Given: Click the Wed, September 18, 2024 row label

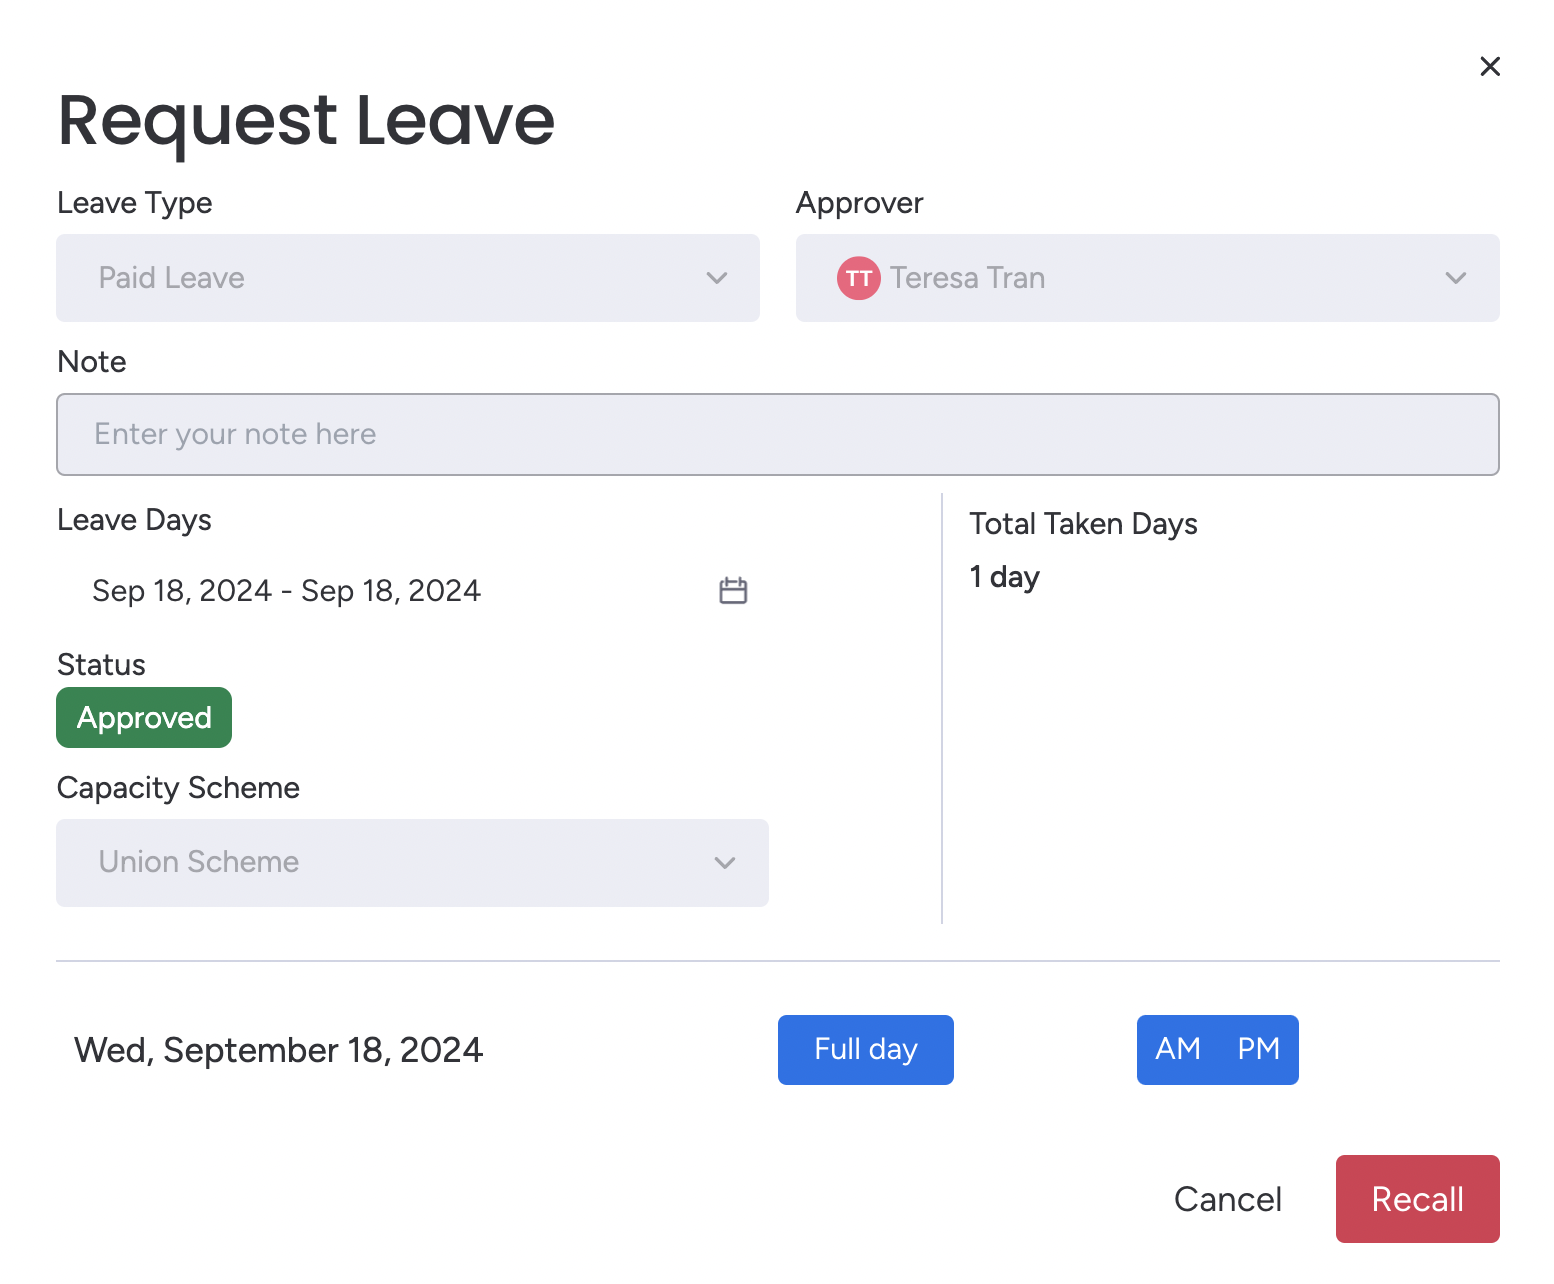Looking at the screenshot, I should pos(278,1050).
